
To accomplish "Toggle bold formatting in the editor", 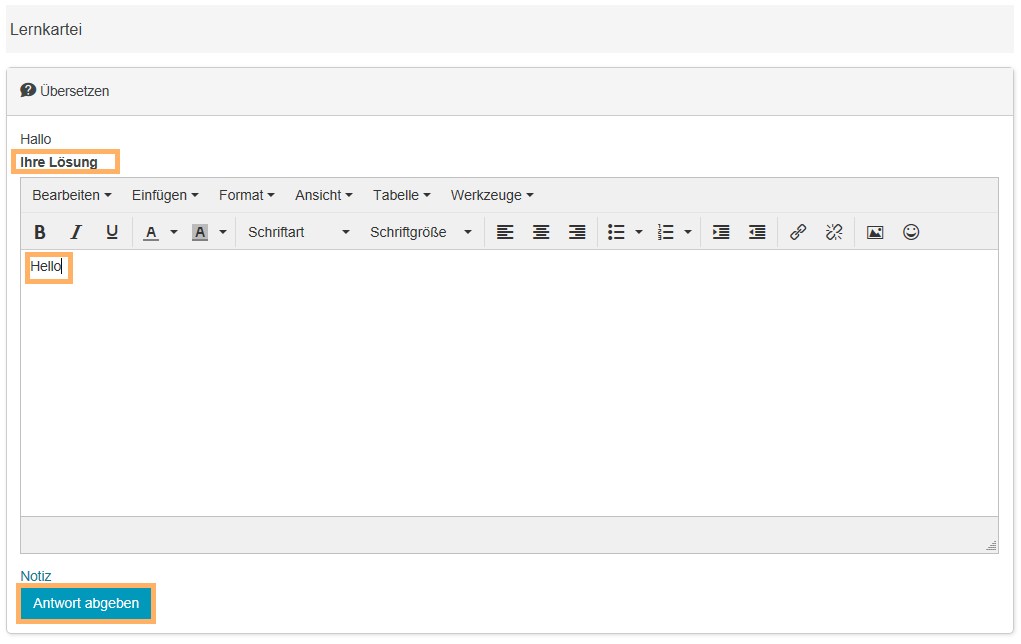I will [x=40, y=232].
